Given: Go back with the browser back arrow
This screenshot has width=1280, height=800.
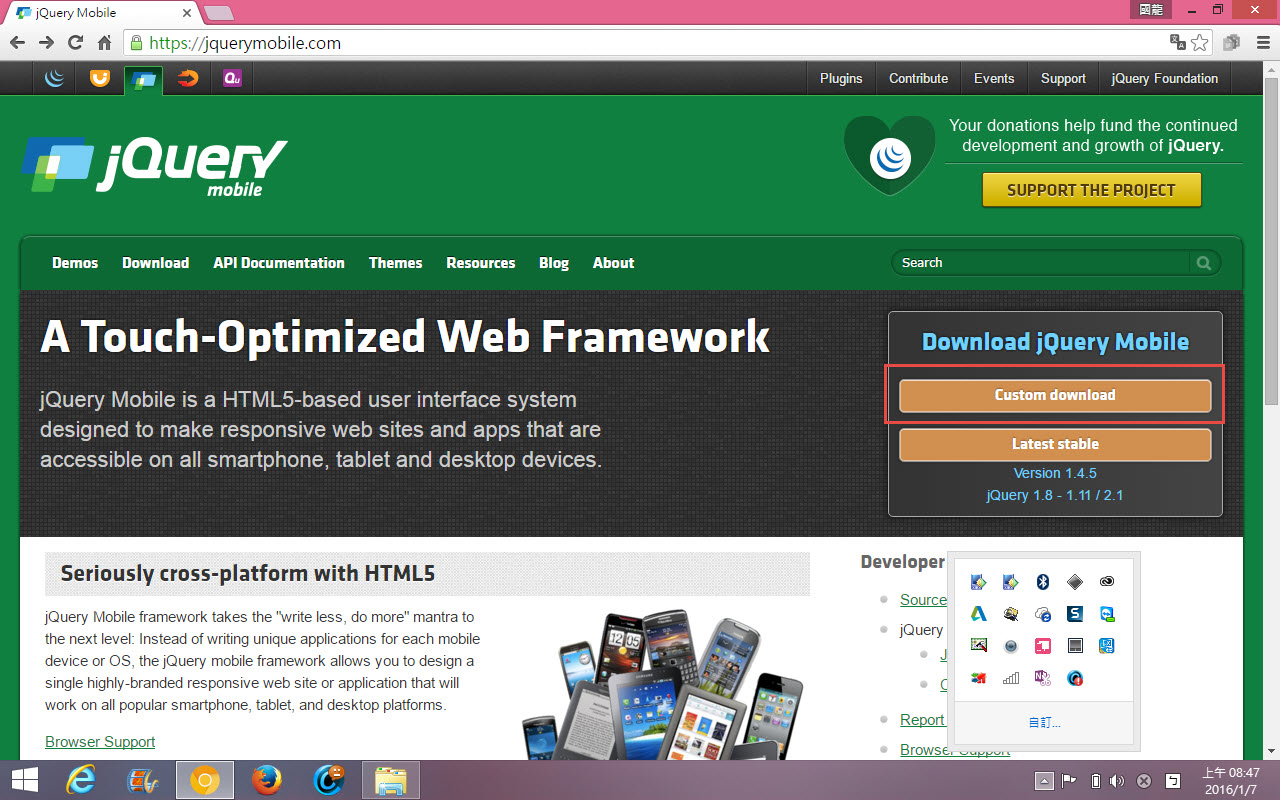Looking at the screenshot, I should click(17, 43).
